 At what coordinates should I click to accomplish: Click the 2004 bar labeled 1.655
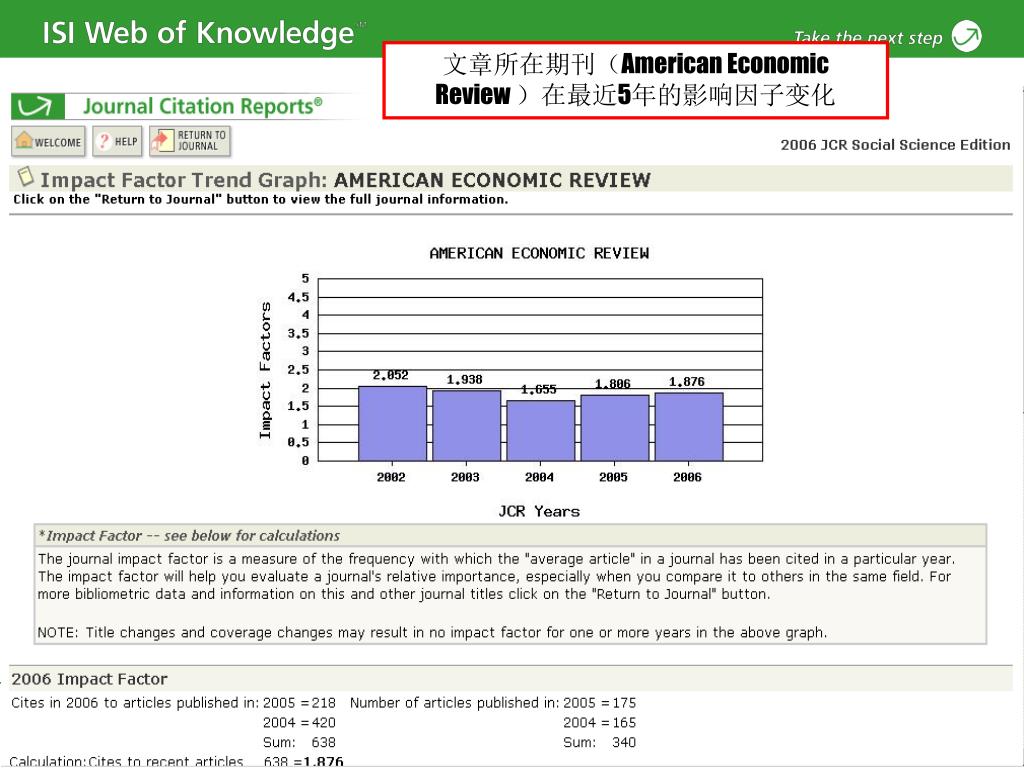pos(541,431)
